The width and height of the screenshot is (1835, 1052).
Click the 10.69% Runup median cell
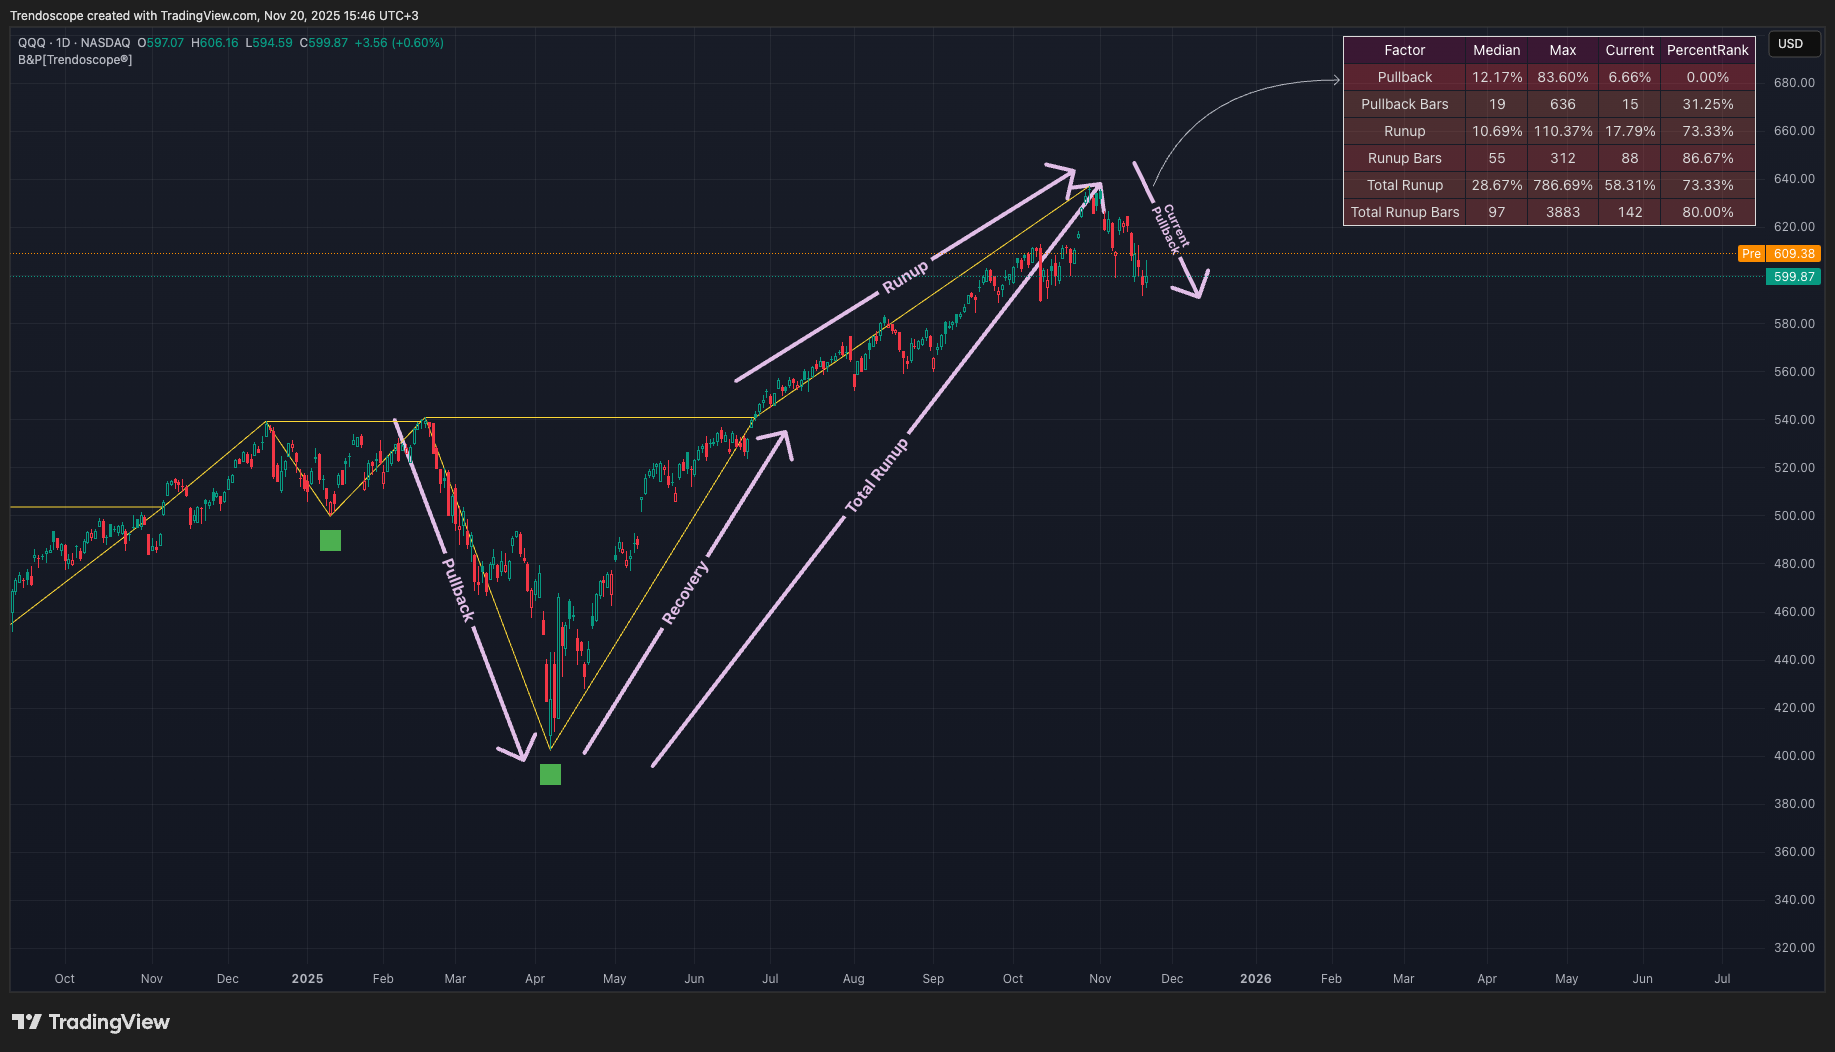pyautogui.click(x=1496, y=131)
